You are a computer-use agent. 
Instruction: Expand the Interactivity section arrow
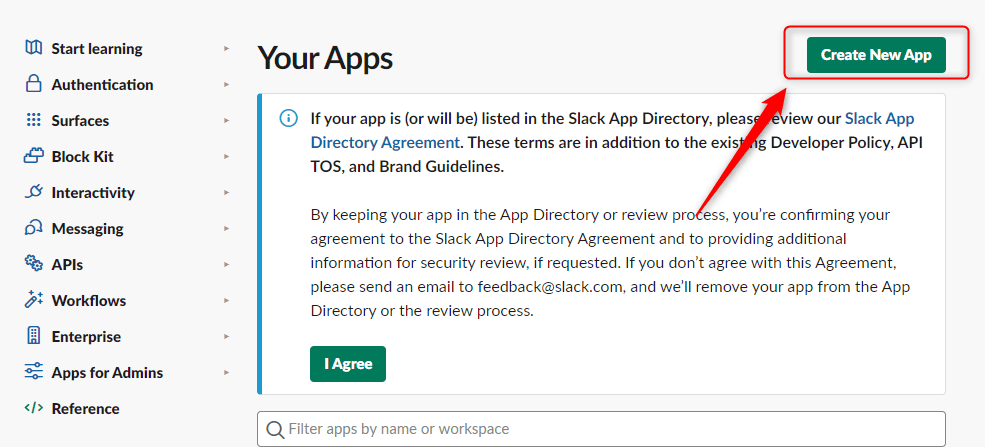(x=227, y=192)
